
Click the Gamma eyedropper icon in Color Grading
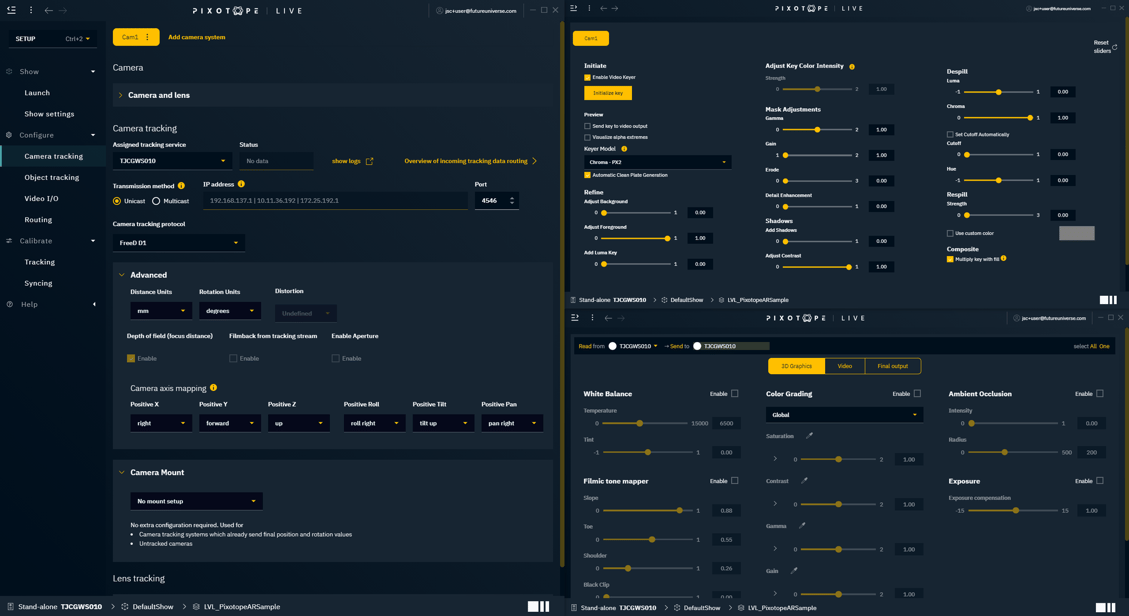(801, 526)
